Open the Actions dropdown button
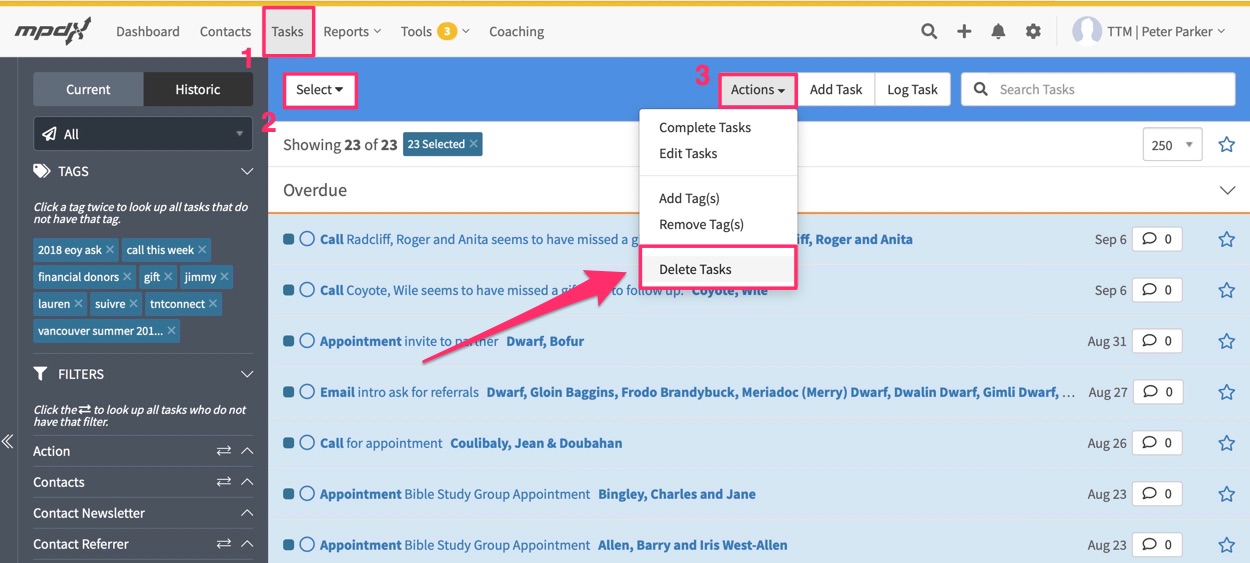Viewport: 1250px width, 563px height. [x=758, y=90]
